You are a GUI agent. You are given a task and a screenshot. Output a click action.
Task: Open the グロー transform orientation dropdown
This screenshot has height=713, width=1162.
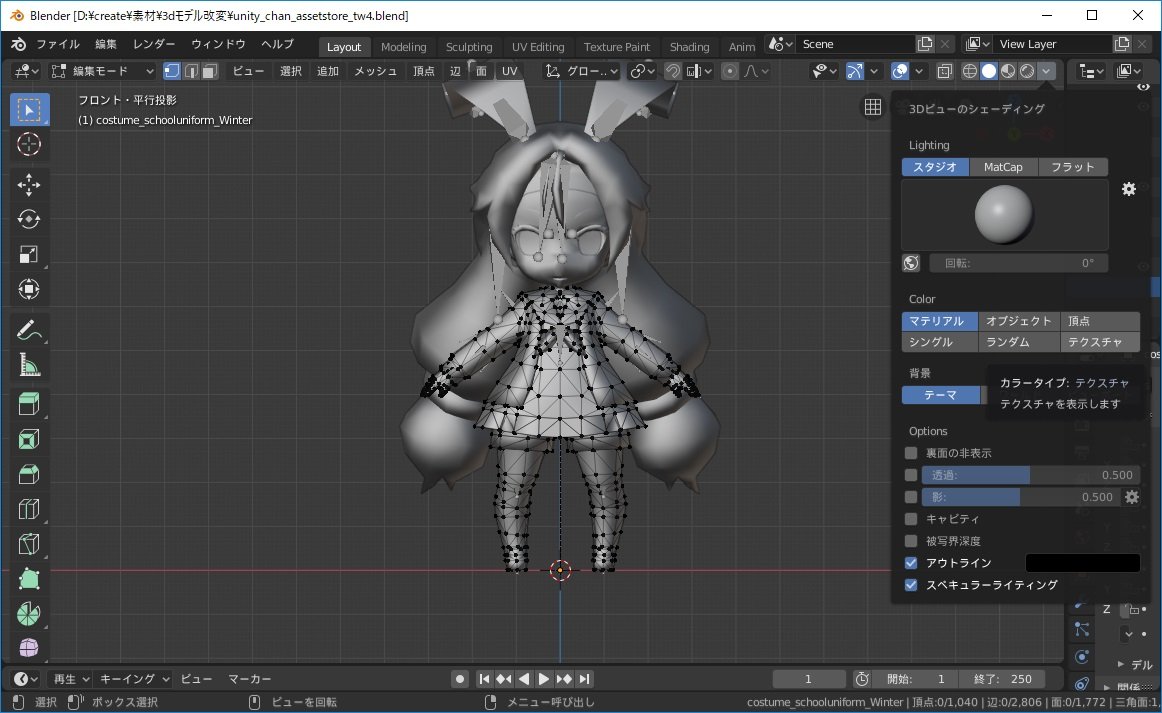(581, 71)
